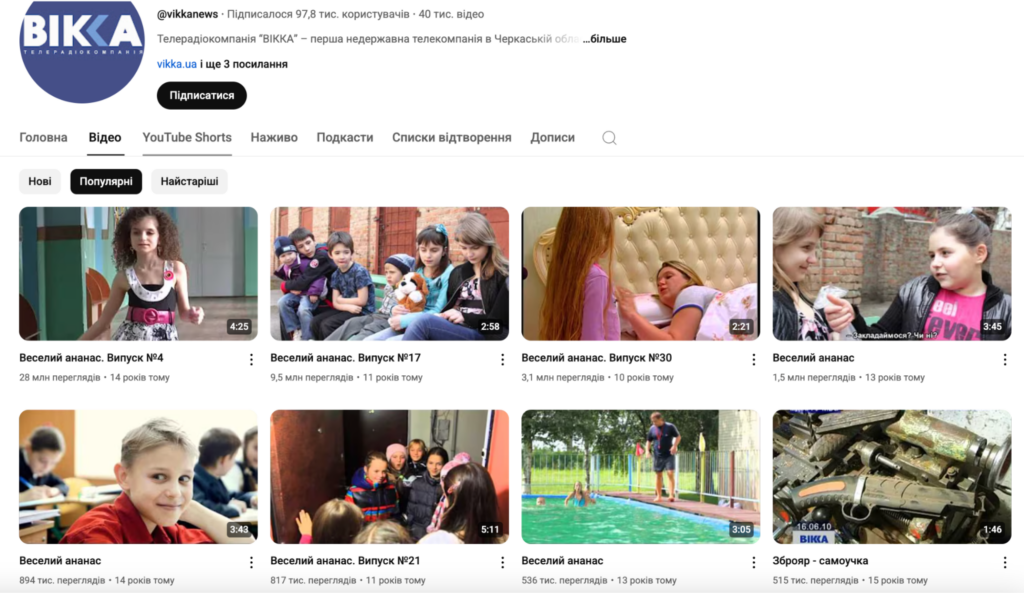Screen dimensions: 1024x593
Task: Open options menu for Веселий ананас Випуск №21
Action: tap(505, 561)
